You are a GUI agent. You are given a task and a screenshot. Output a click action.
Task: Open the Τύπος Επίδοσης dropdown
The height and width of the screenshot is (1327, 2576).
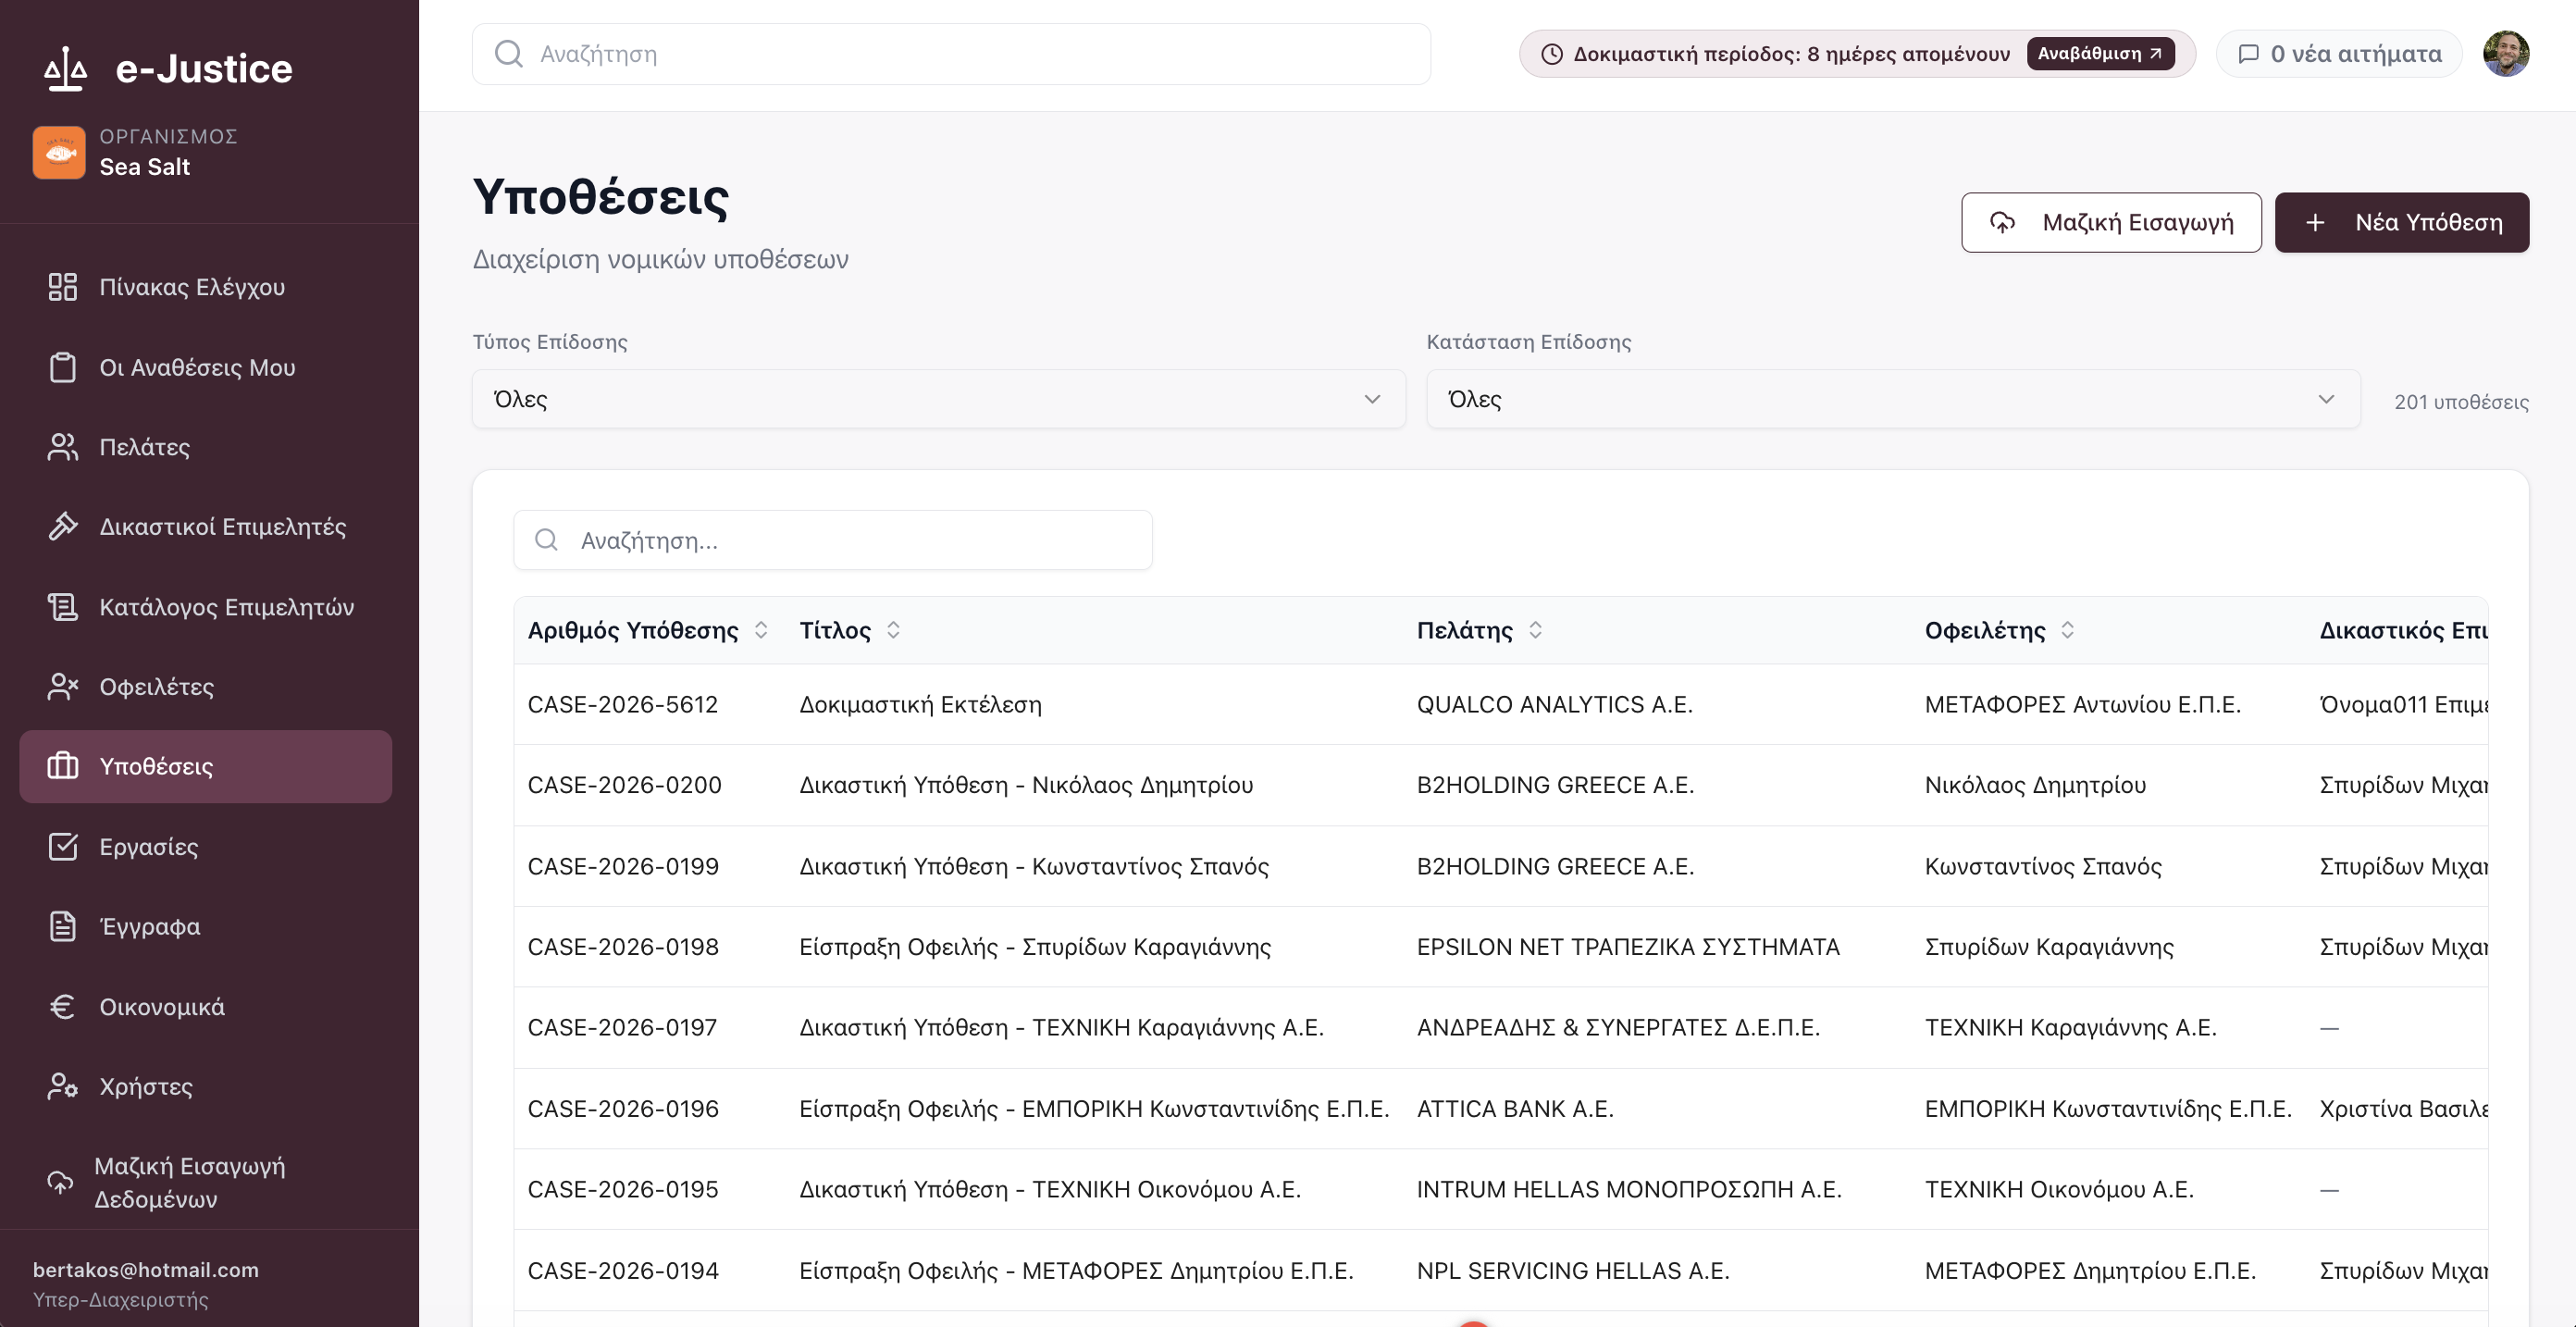coord(939,399)
